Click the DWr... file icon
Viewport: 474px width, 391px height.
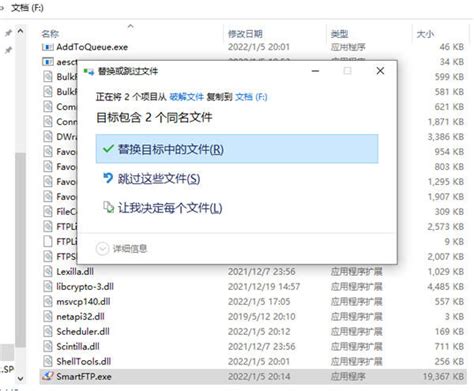tap(48, 137)
